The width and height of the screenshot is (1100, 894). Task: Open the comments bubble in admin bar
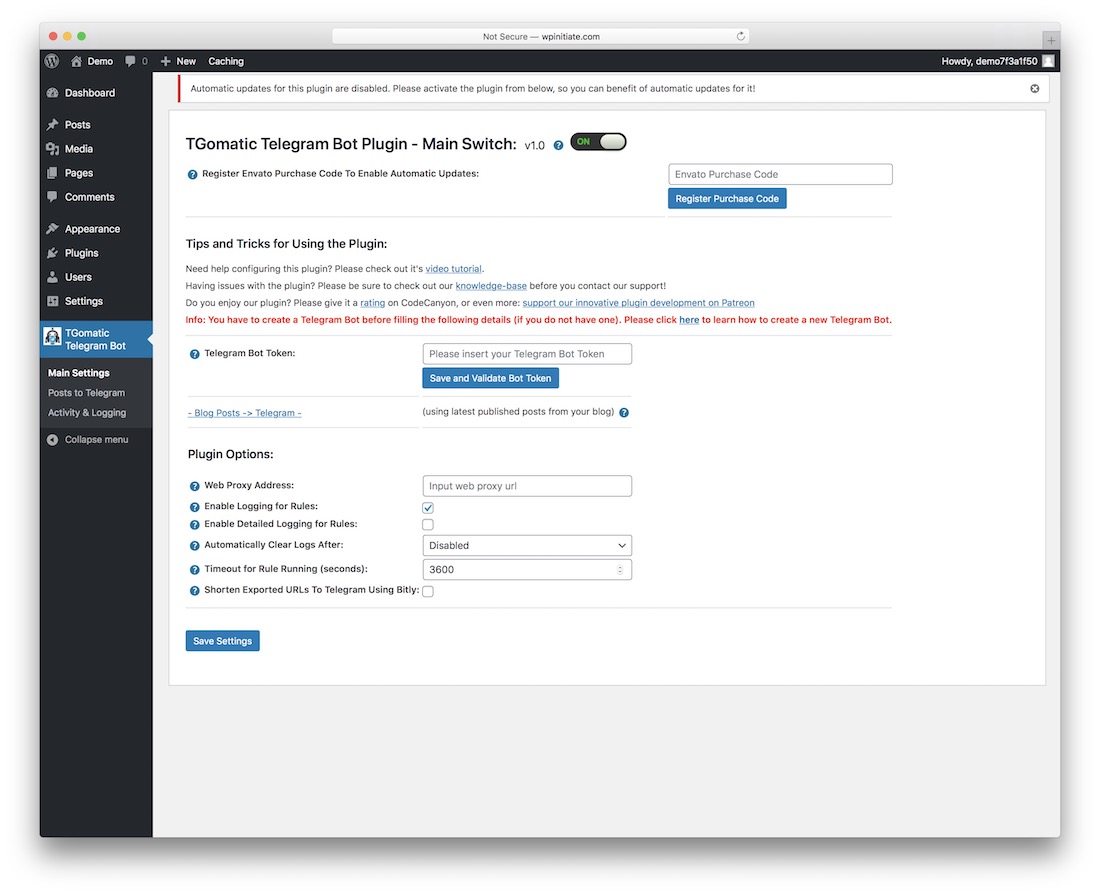[x=136, y=61]
